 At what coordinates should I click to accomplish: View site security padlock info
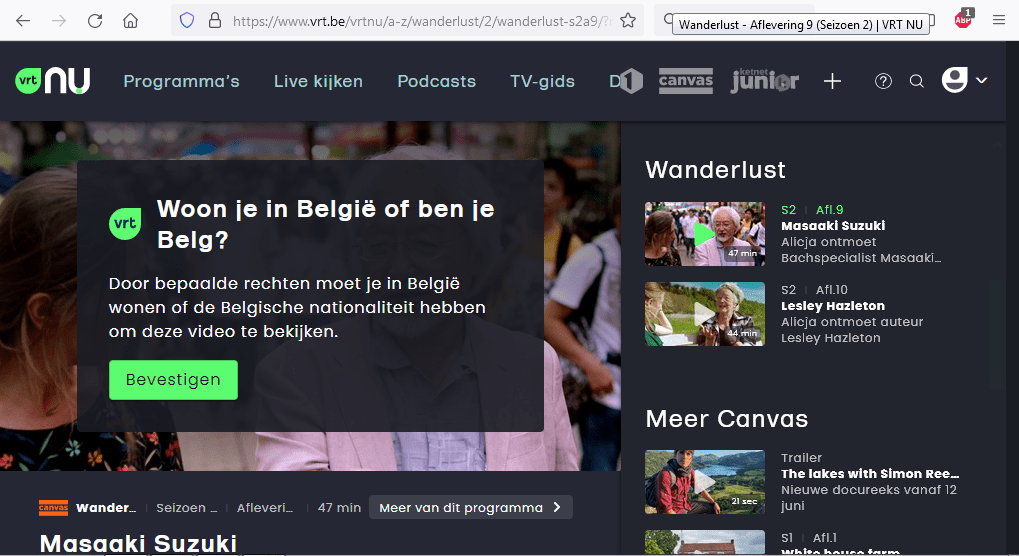215,21
